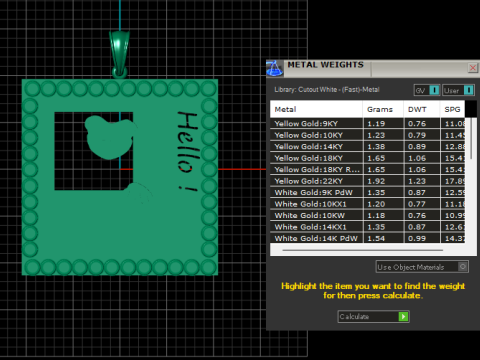Toggle the GV library switch
The image size is (480, 360).
click(x=427, y=90)
